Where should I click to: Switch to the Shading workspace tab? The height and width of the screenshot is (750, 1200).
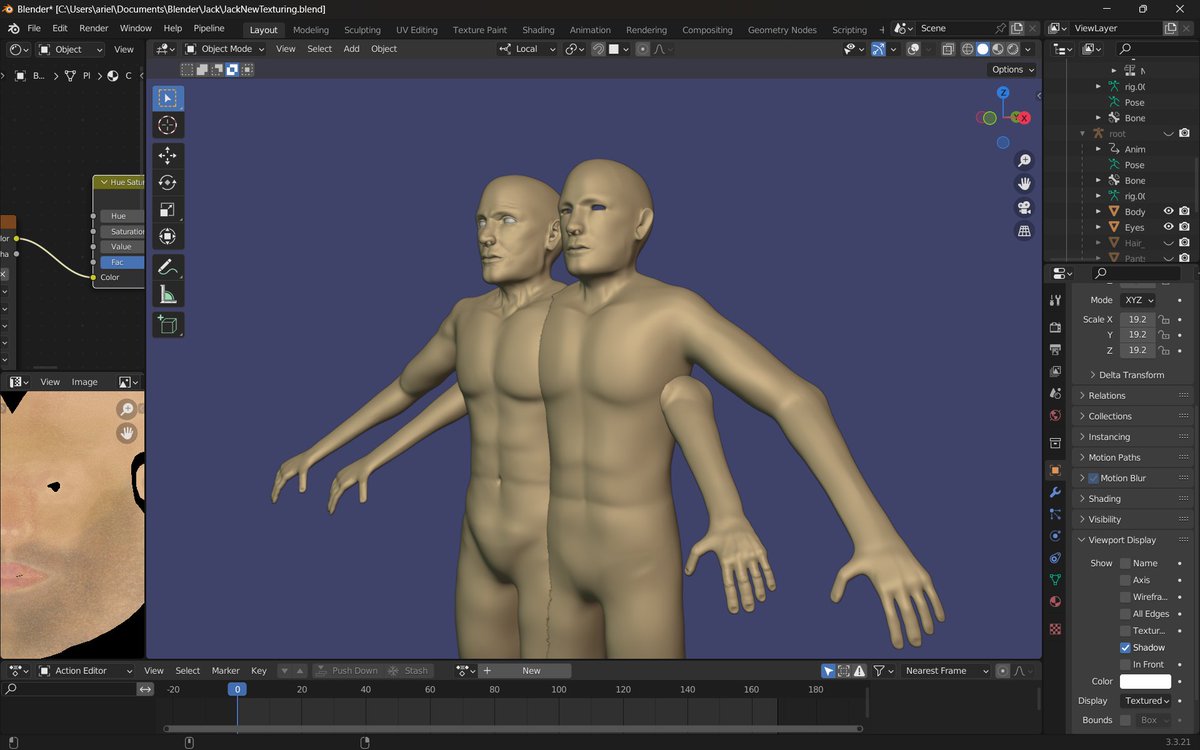point(538,30)
